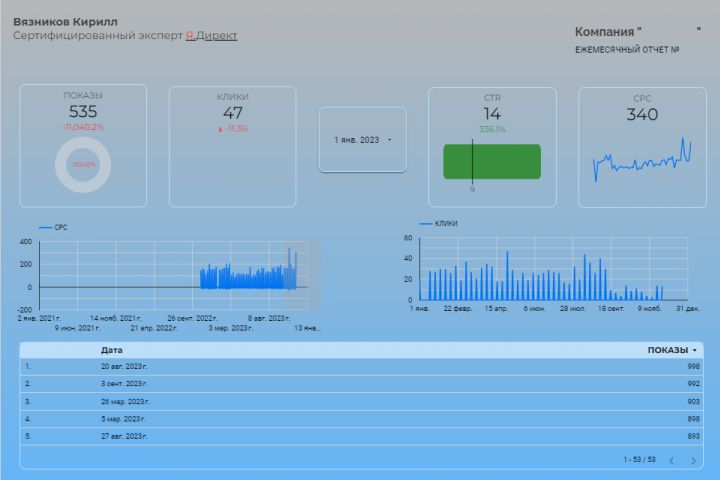
Task: Select table row 26 мар. 2023 г.
Action: pos(361,401)
